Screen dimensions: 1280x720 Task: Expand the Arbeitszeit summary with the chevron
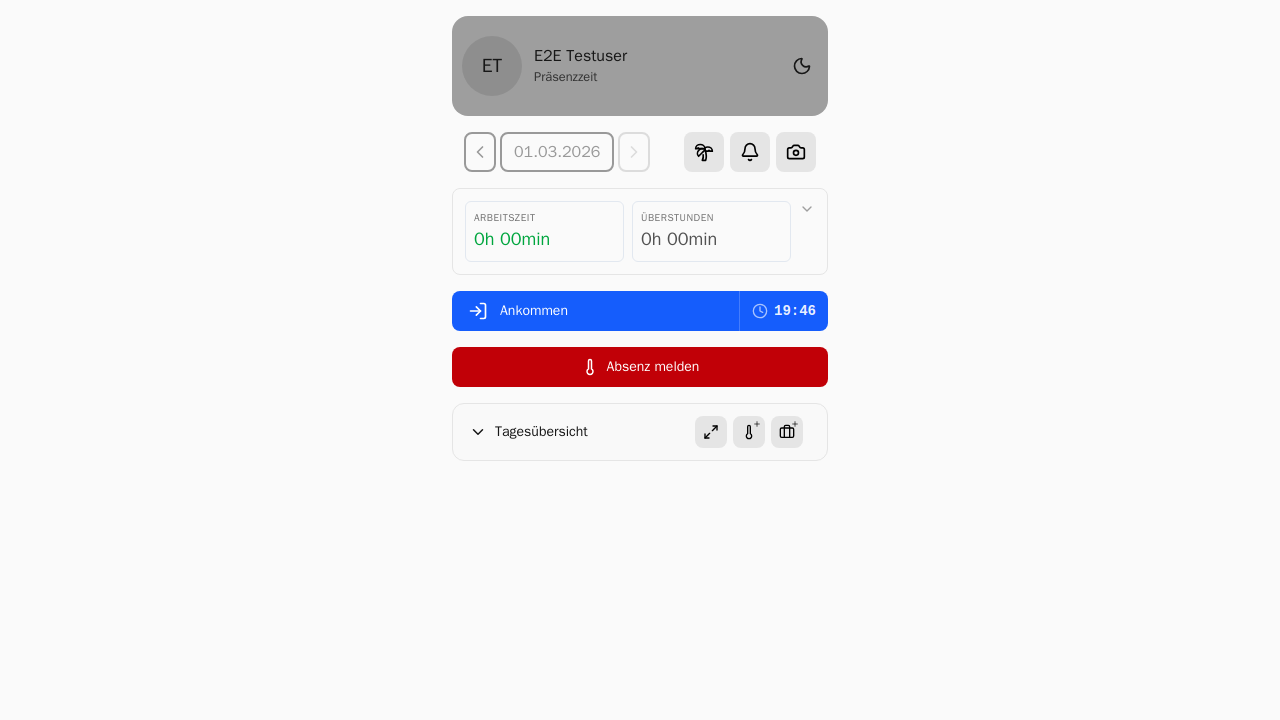[x=807, y=209]
